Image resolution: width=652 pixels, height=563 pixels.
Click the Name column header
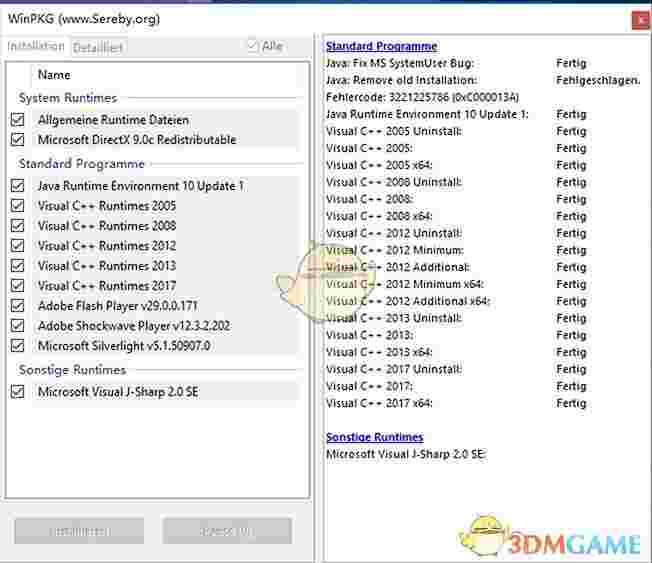pyautogui.click(x=54, y=75)
